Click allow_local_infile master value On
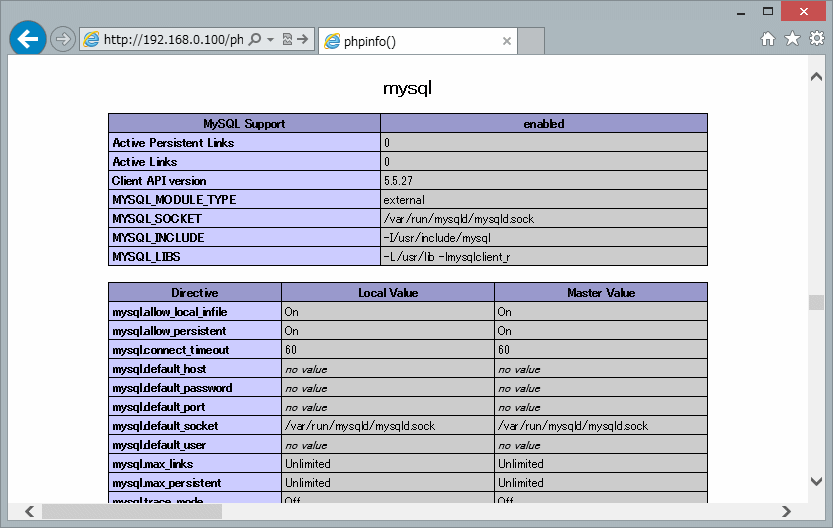The height and width of the screenshot is (528, 833). point(505,312)
